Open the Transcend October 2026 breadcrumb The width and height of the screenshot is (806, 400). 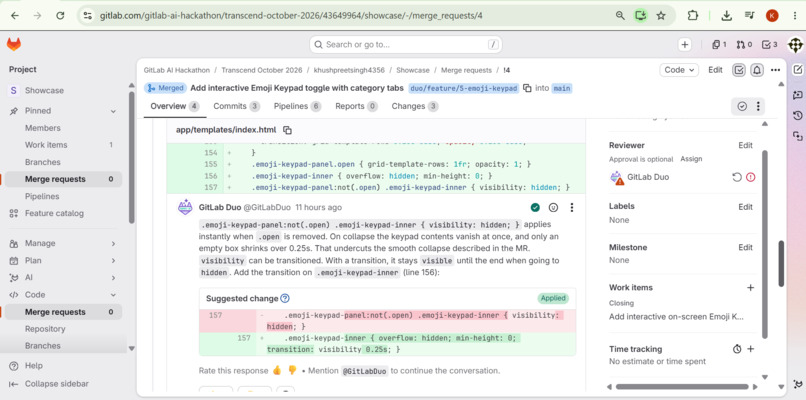coord(264,70)
